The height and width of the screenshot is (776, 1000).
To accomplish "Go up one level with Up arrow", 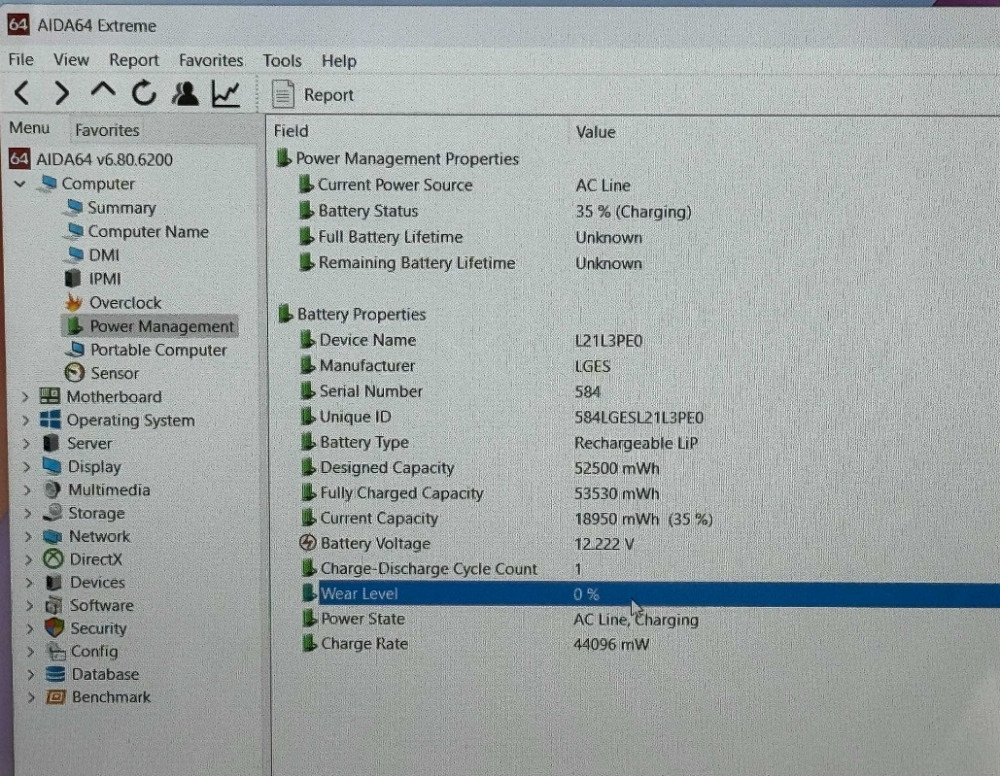I will [x=102, y=94].
